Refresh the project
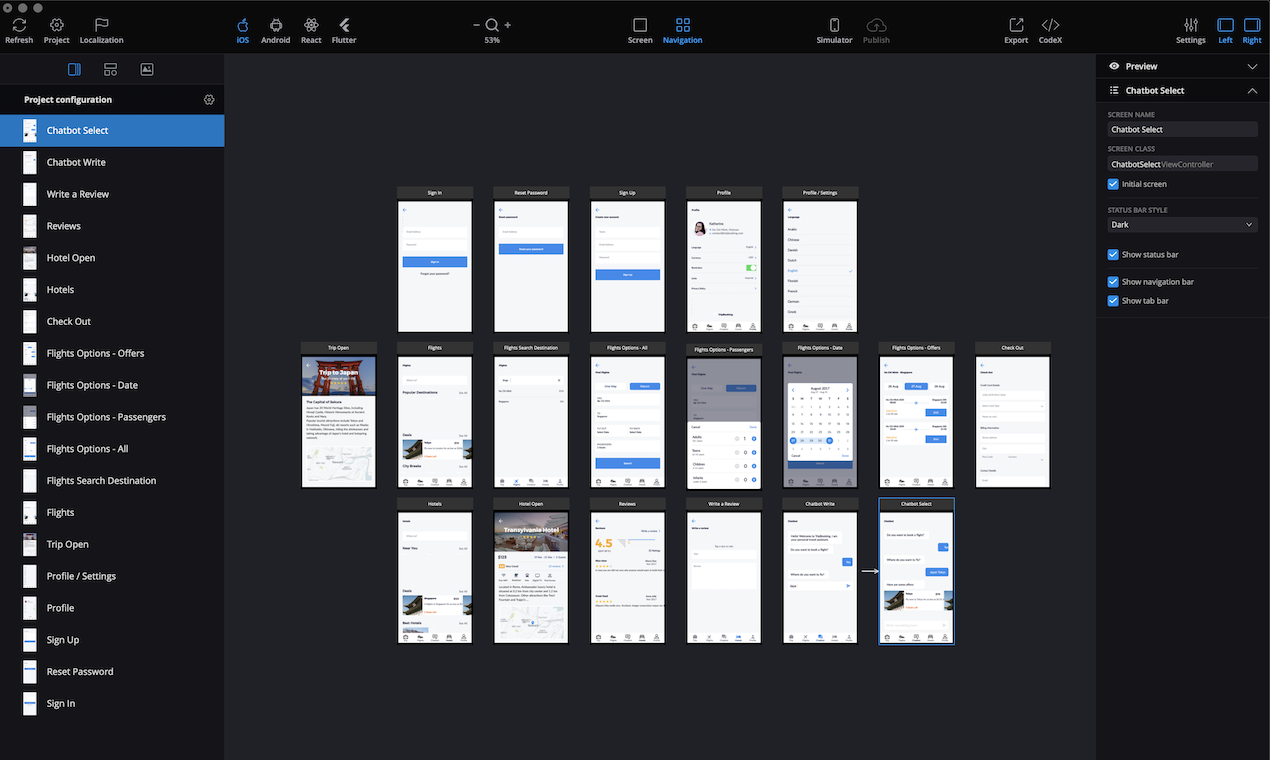This screenshot has width=1270, height=760. (18, 30)
